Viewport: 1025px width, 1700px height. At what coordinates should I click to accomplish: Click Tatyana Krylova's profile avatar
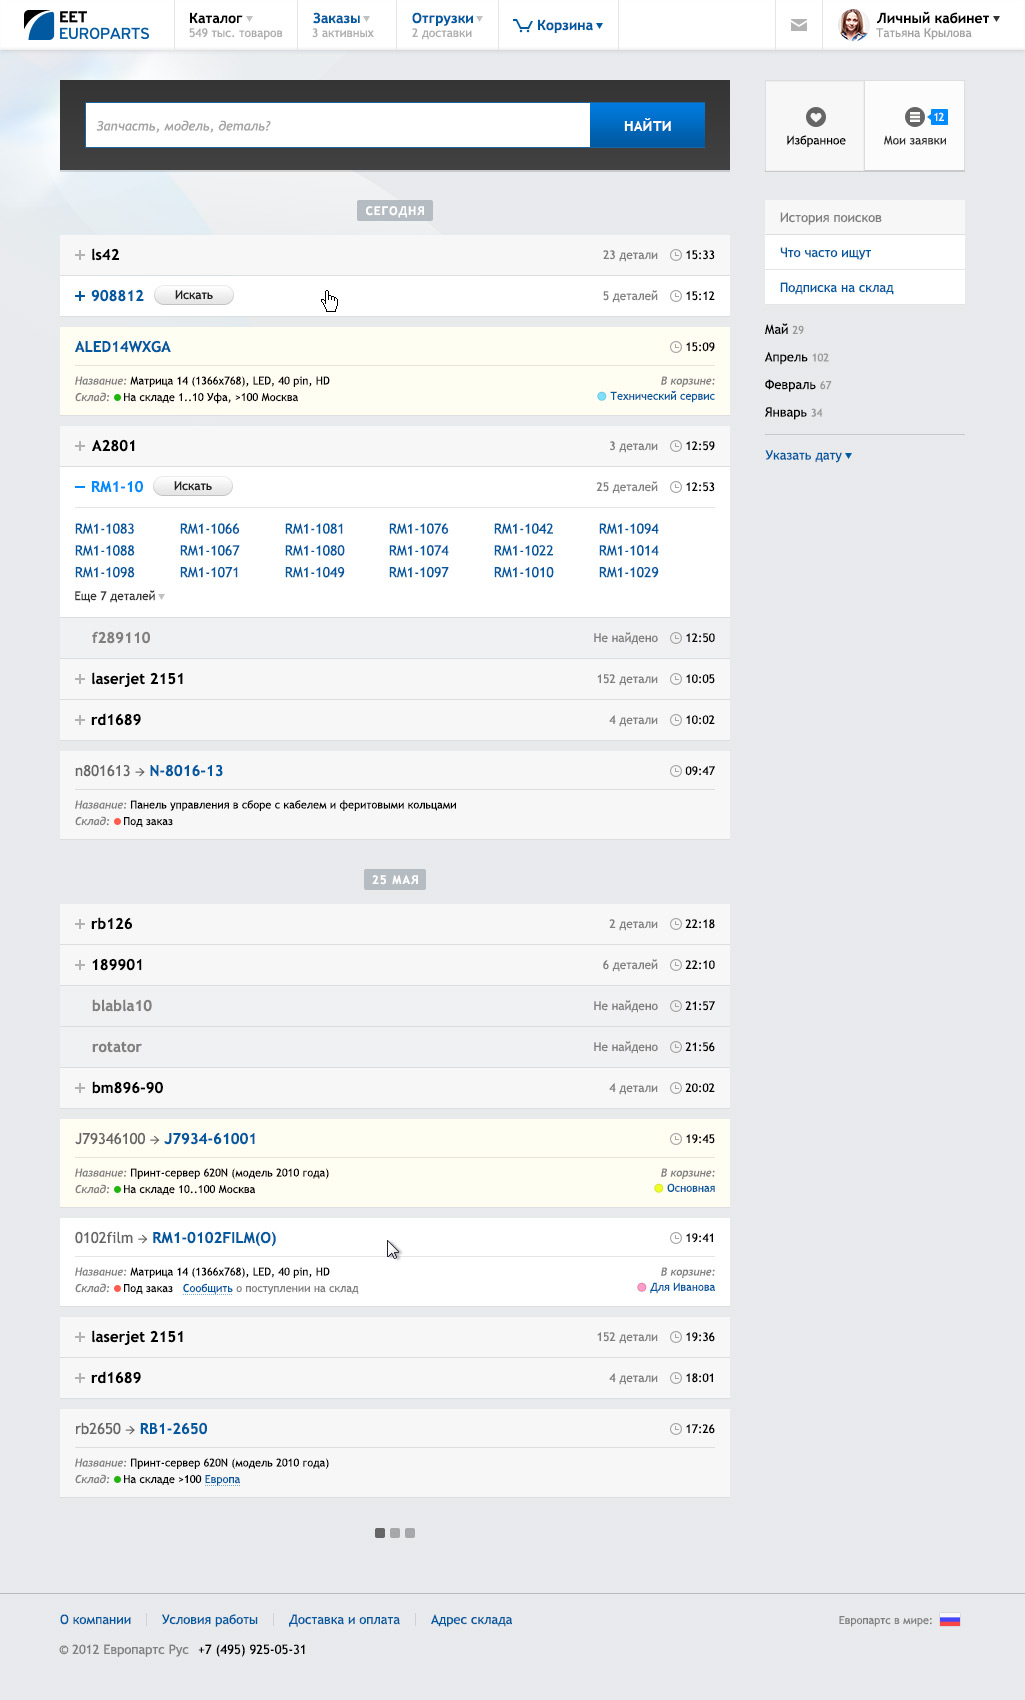tap(852, 25)
